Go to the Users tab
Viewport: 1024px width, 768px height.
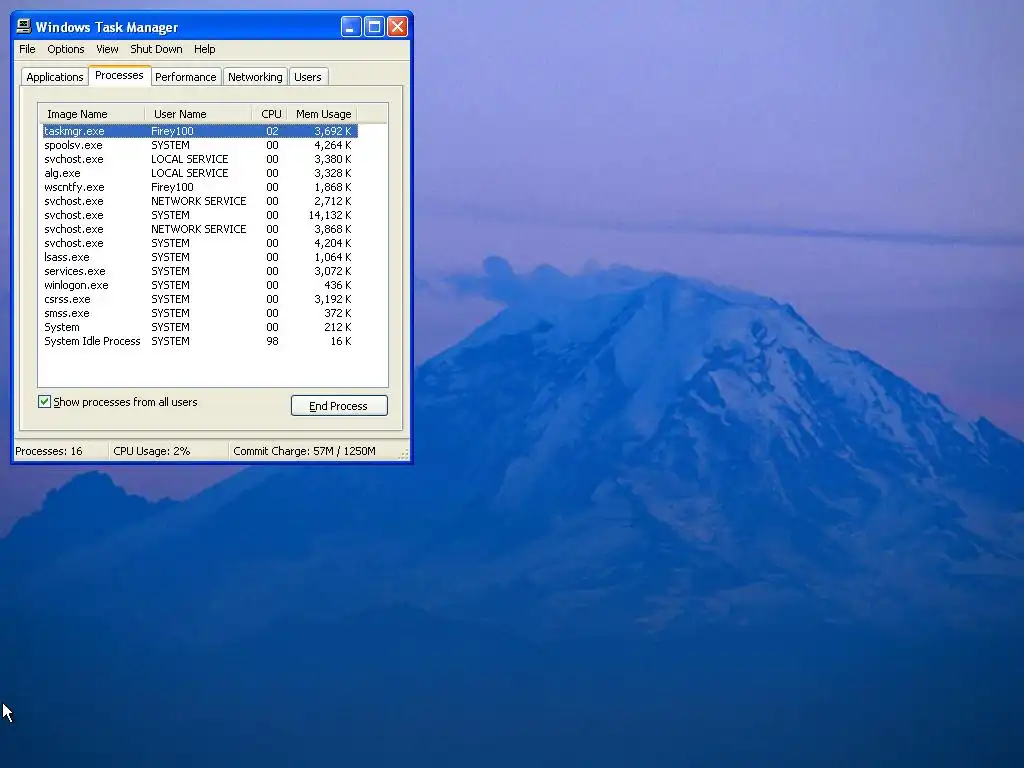coord(308,77)
